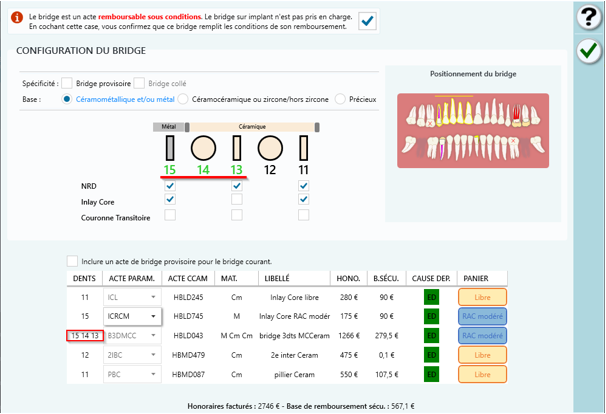606x414 pixels.
Task: Open the ICL acte param dropdown
Action: (x=132, y=297)
